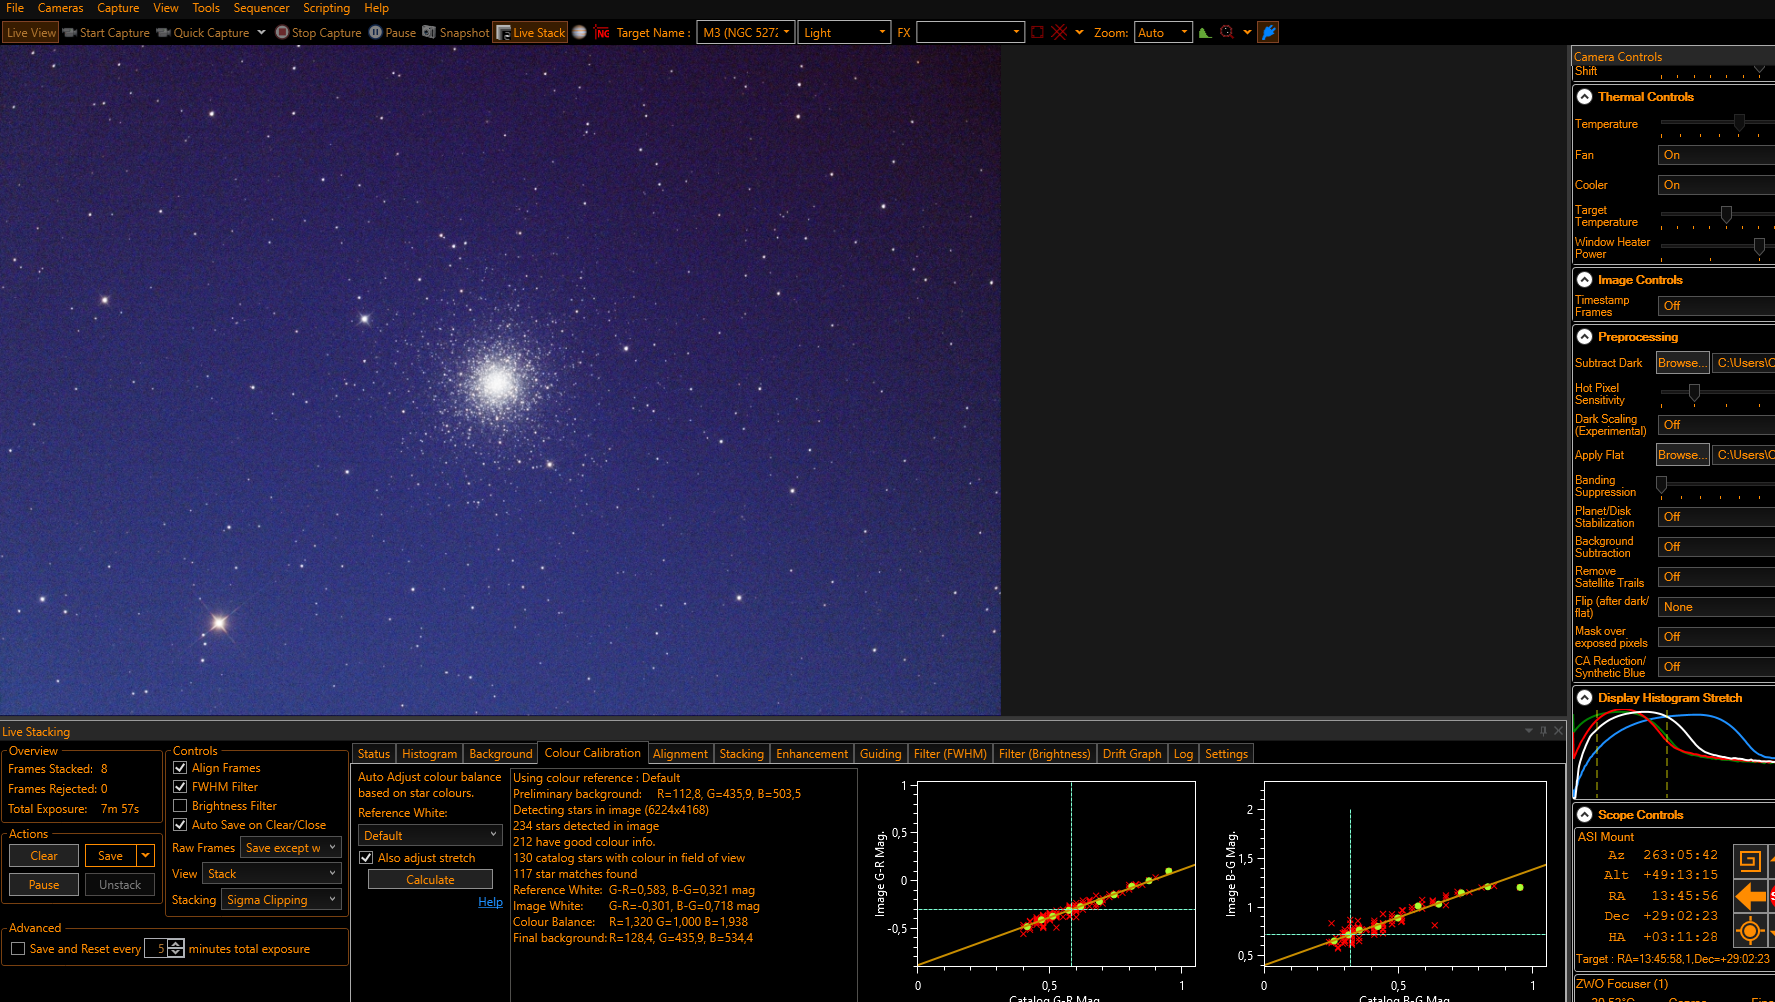Open the Scripting menu
1775x1002 pixels.
click(x=327, y=8)
